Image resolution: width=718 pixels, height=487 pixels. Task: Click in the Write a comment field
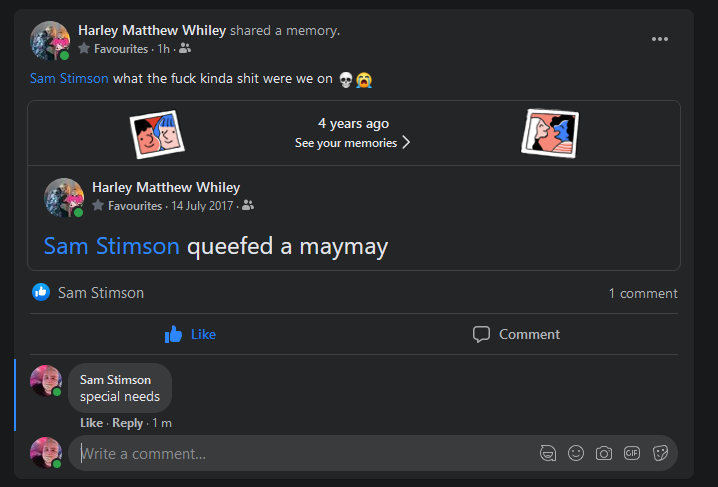302,453
